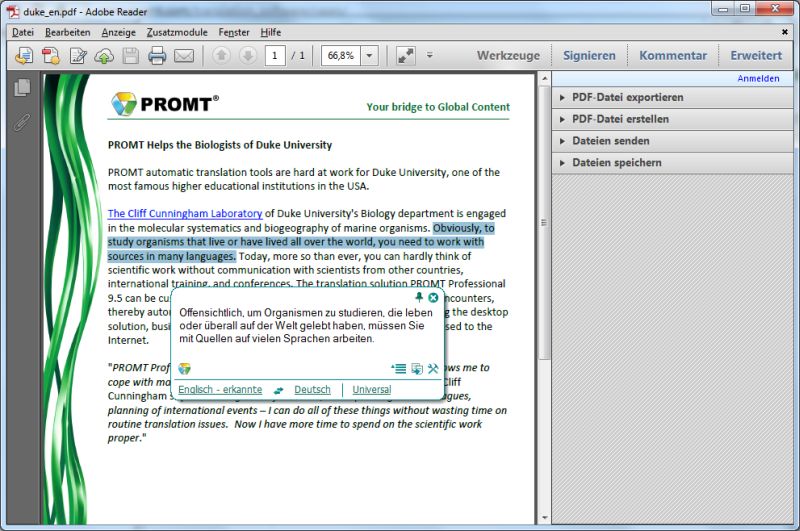Screen dimensions: 800x531
Task: Open the Bearbeiten menu
Action: click(x=67, y=32)
